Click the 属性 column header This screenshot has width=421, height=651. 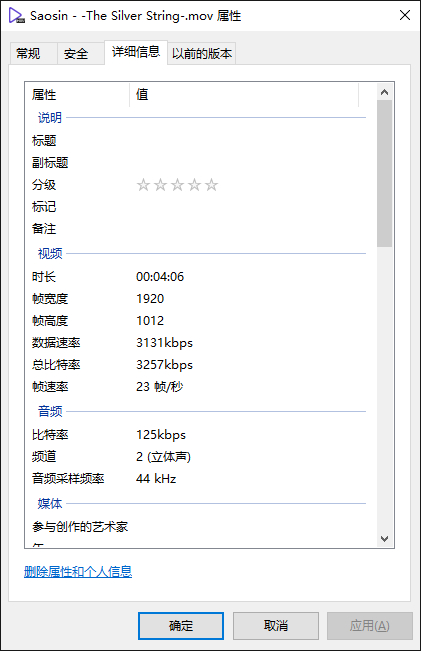tap(77, 95)
